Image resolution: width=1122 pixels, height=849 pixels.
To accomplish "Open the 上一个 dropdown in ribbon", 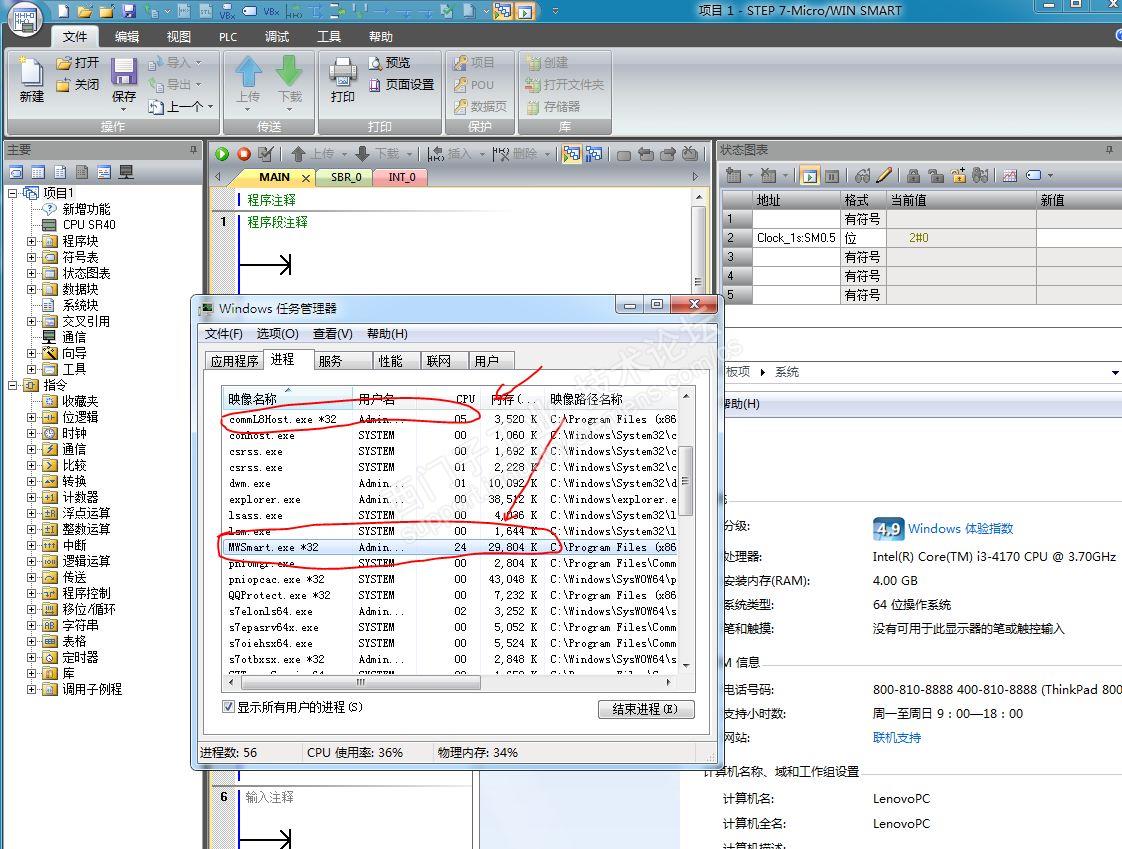I will click(210, 107).
